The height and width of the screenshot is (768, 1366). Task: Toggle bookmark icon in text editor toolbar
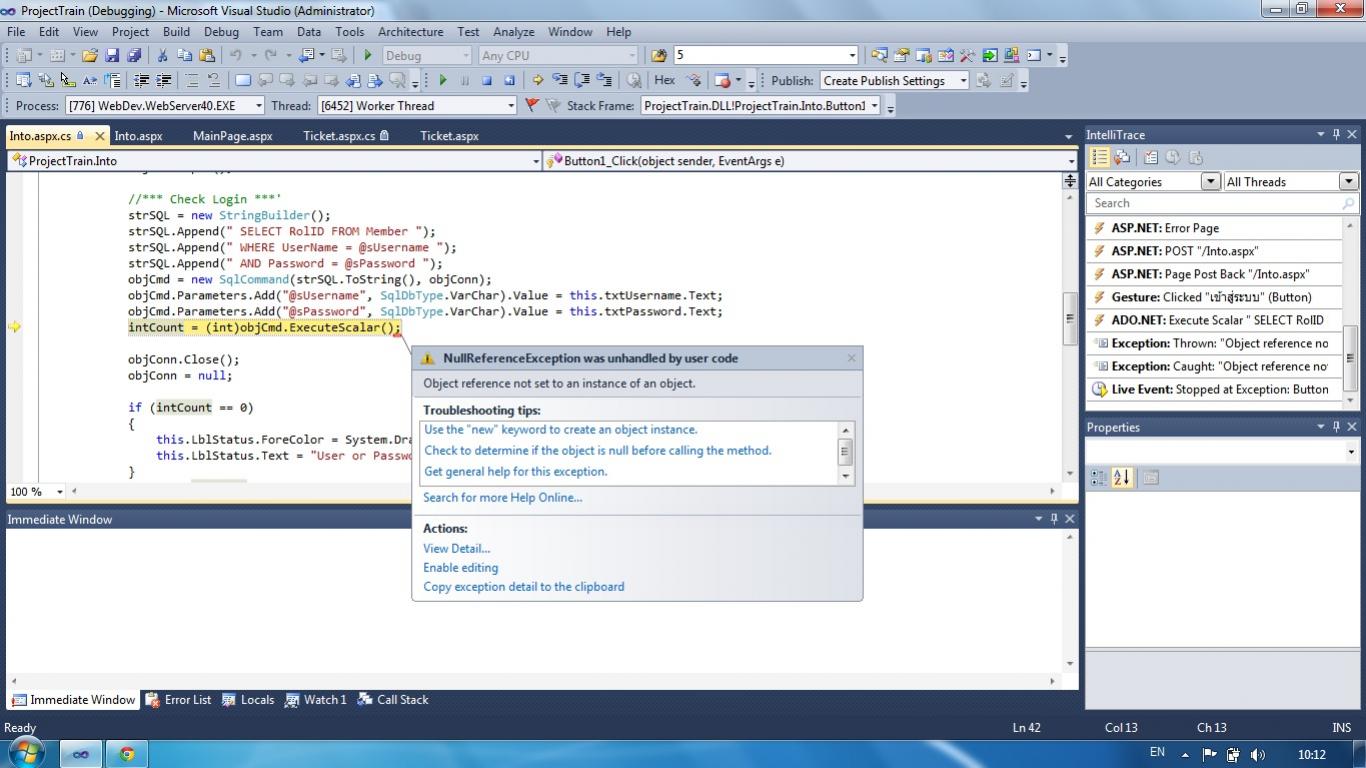coord(243,81)
